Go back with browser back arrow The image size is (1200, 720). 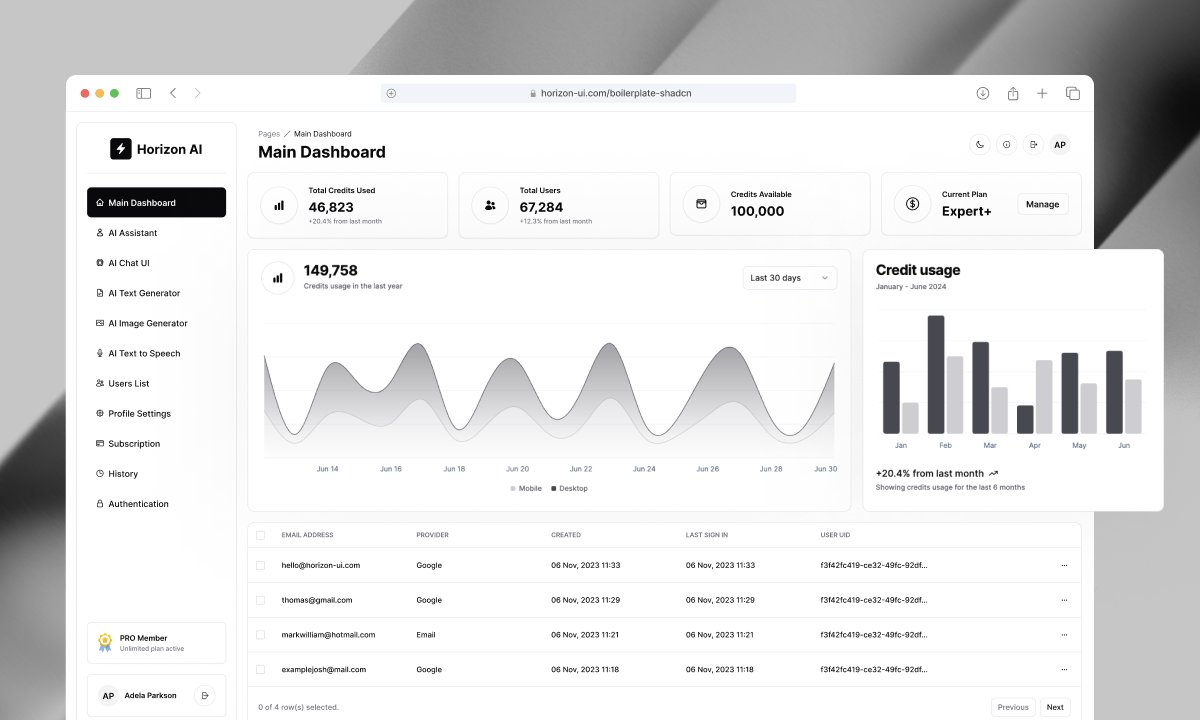(x=173, y=93)
